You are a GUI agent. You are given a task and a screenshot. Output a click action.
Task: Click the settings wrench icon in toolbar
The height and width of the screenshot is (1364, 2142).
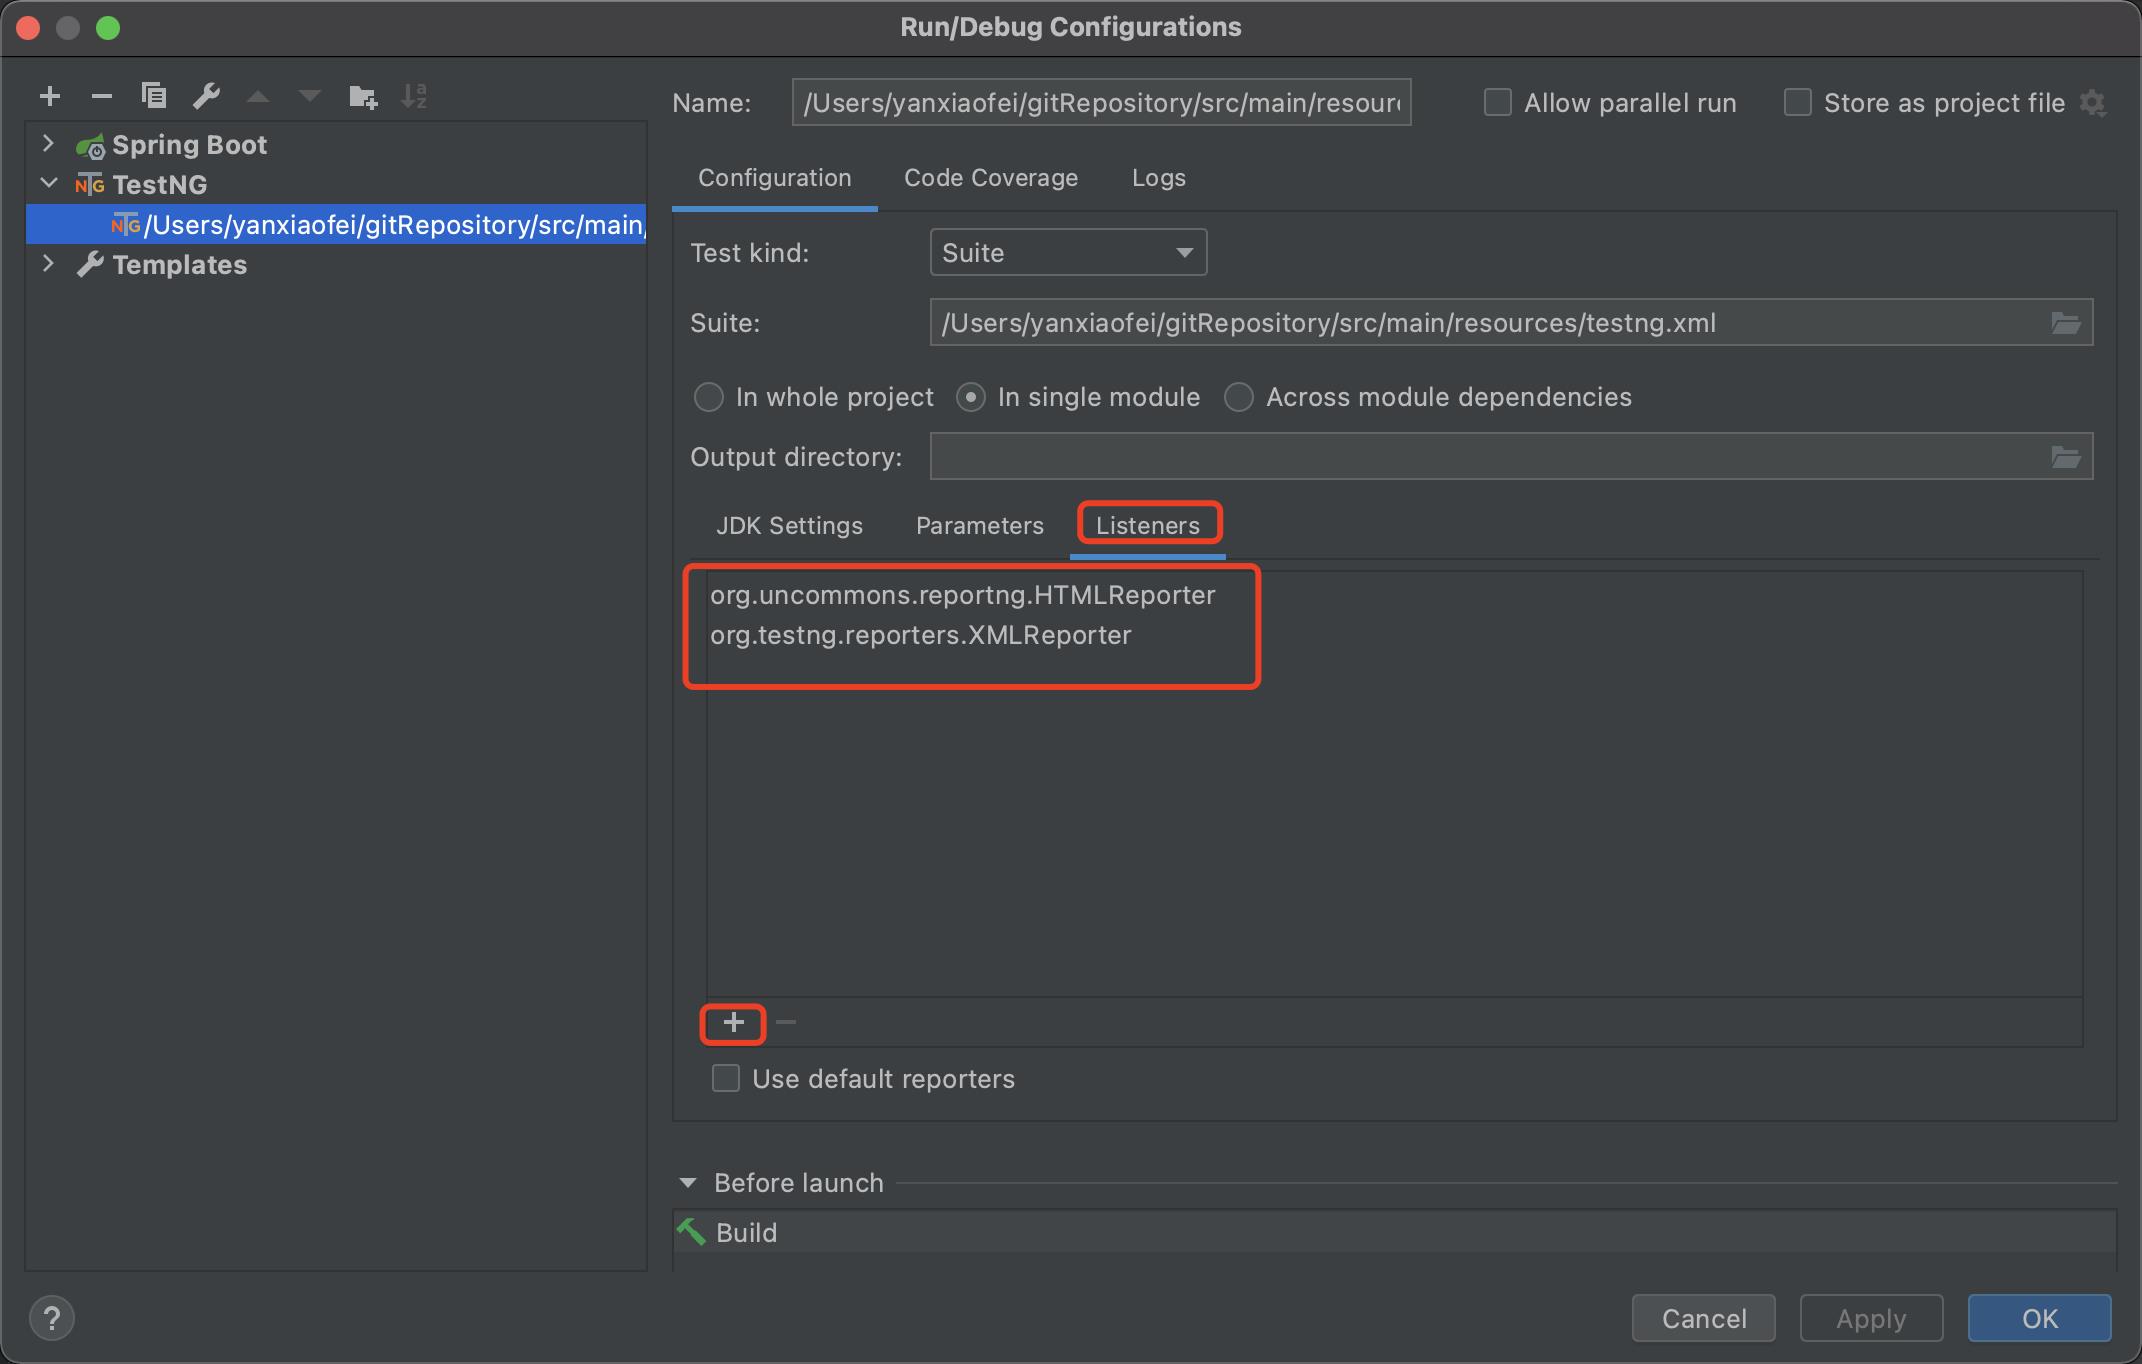[205, 95]
